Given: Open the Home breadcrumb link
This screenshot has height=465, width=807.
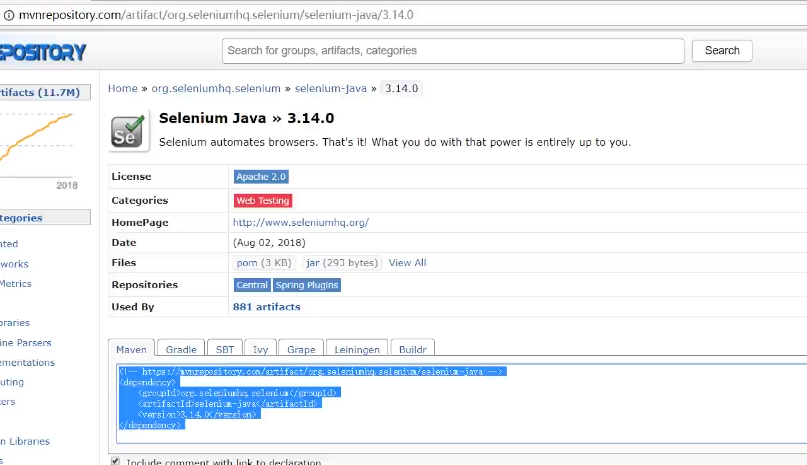Looking at the screenshot, I should (122, 89).
